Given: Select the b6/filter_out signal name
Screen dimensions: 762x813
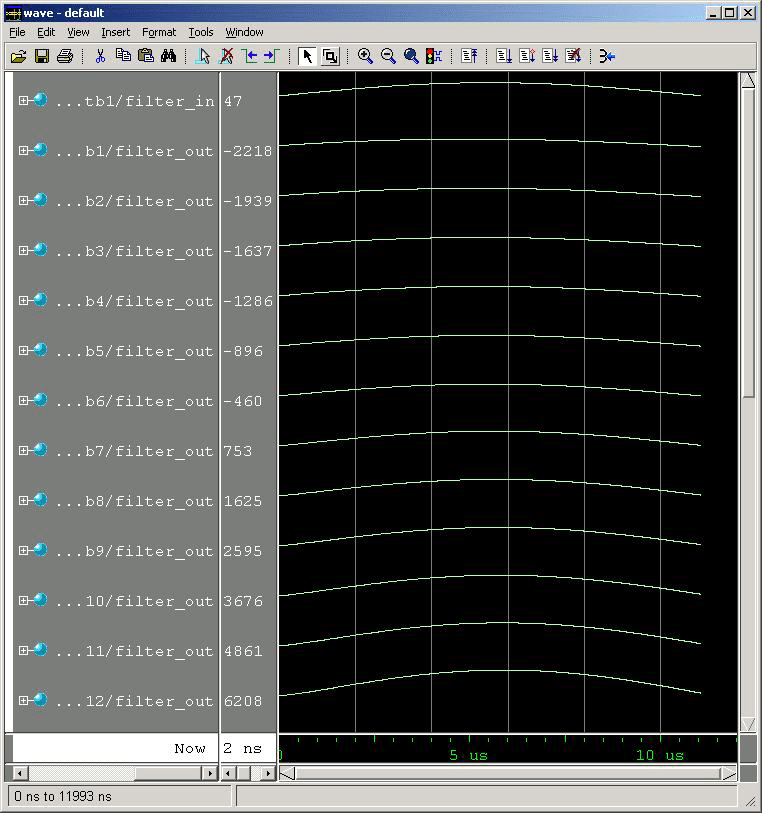Looking at the screenshot, I should point(134,401).
